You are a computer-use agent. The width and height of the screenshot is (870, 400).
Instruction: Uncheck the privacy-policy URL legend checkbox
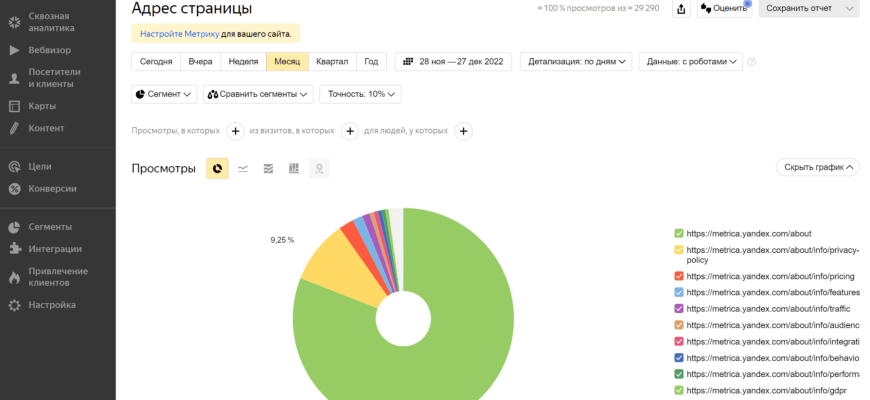pos(679,250)
